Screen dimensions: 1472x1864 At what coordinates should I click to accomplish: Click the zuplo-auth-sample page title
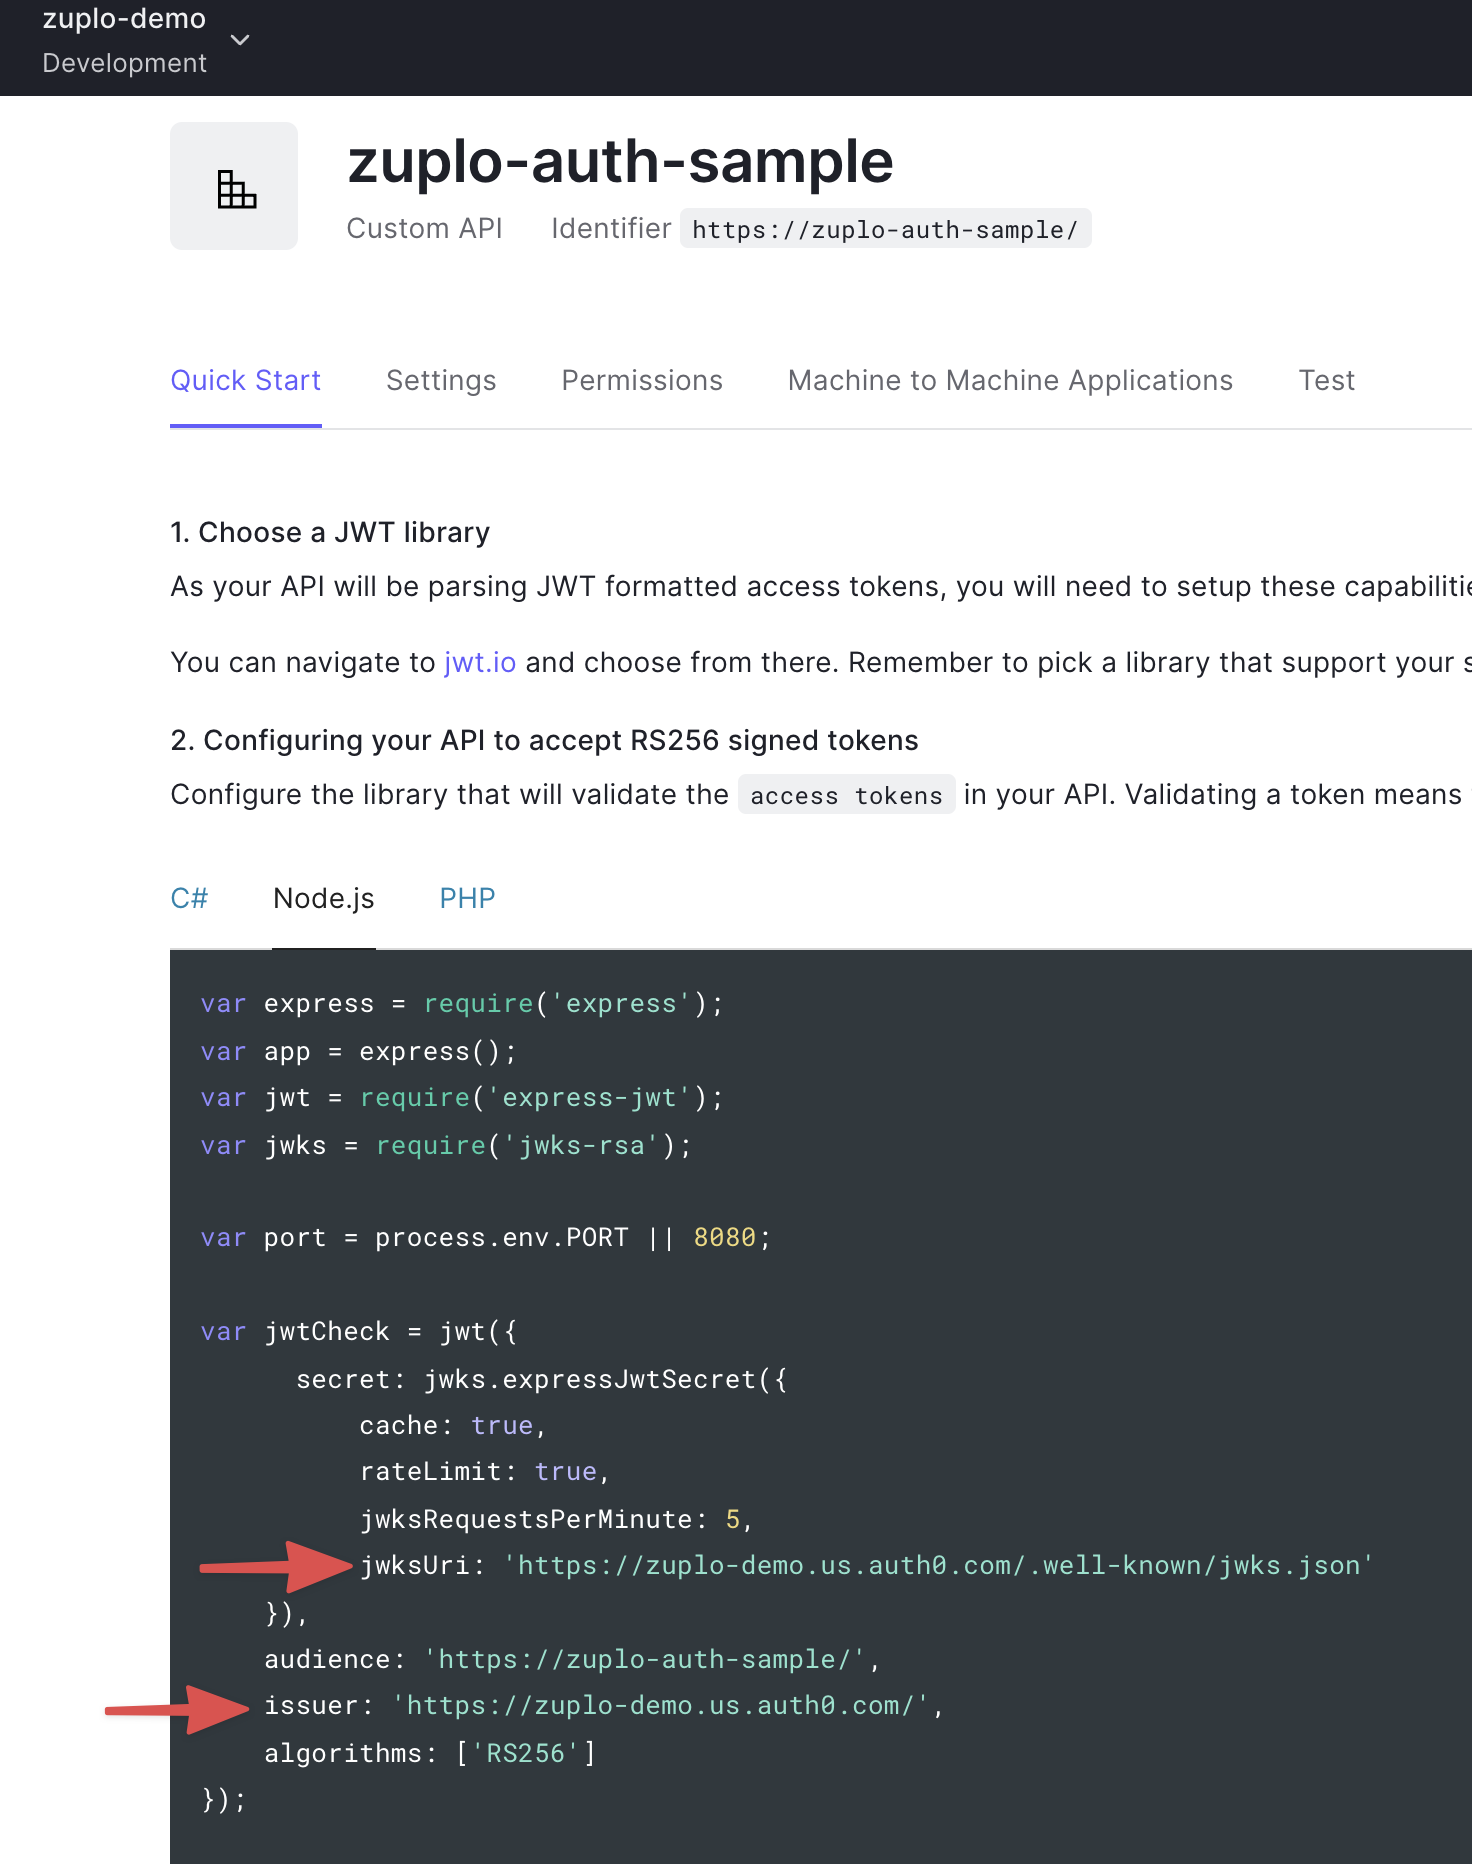(620, 162)
